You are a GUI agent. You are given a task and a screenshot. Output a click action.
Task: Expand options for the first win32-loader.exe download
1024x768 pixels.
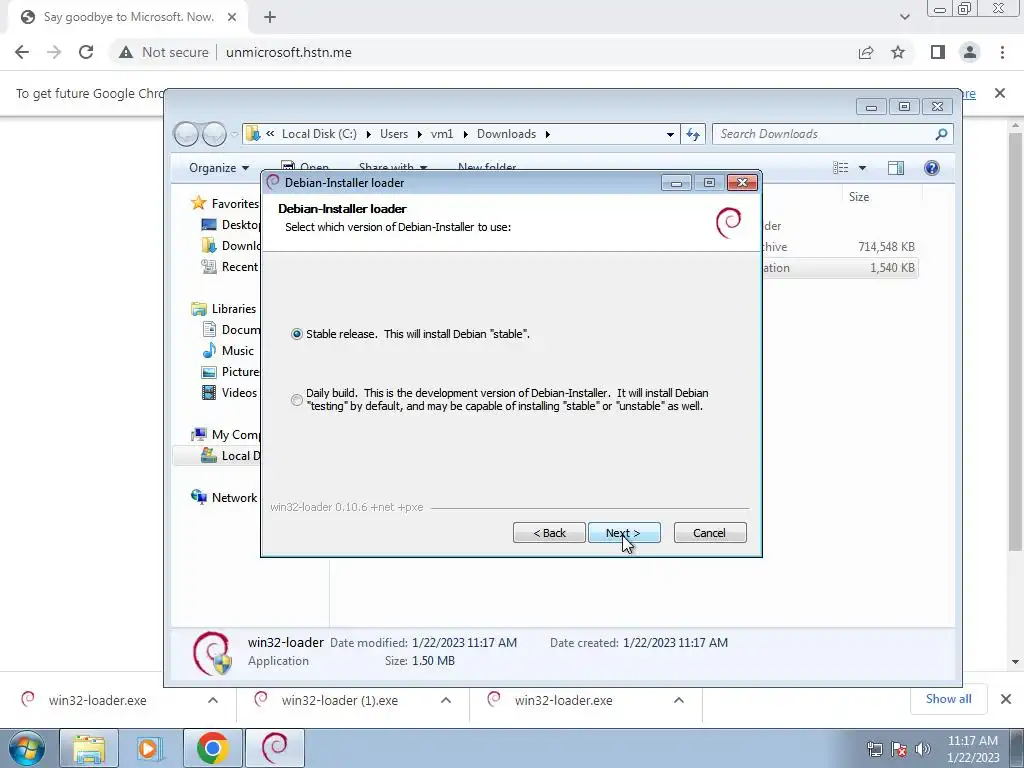(213, 701)
